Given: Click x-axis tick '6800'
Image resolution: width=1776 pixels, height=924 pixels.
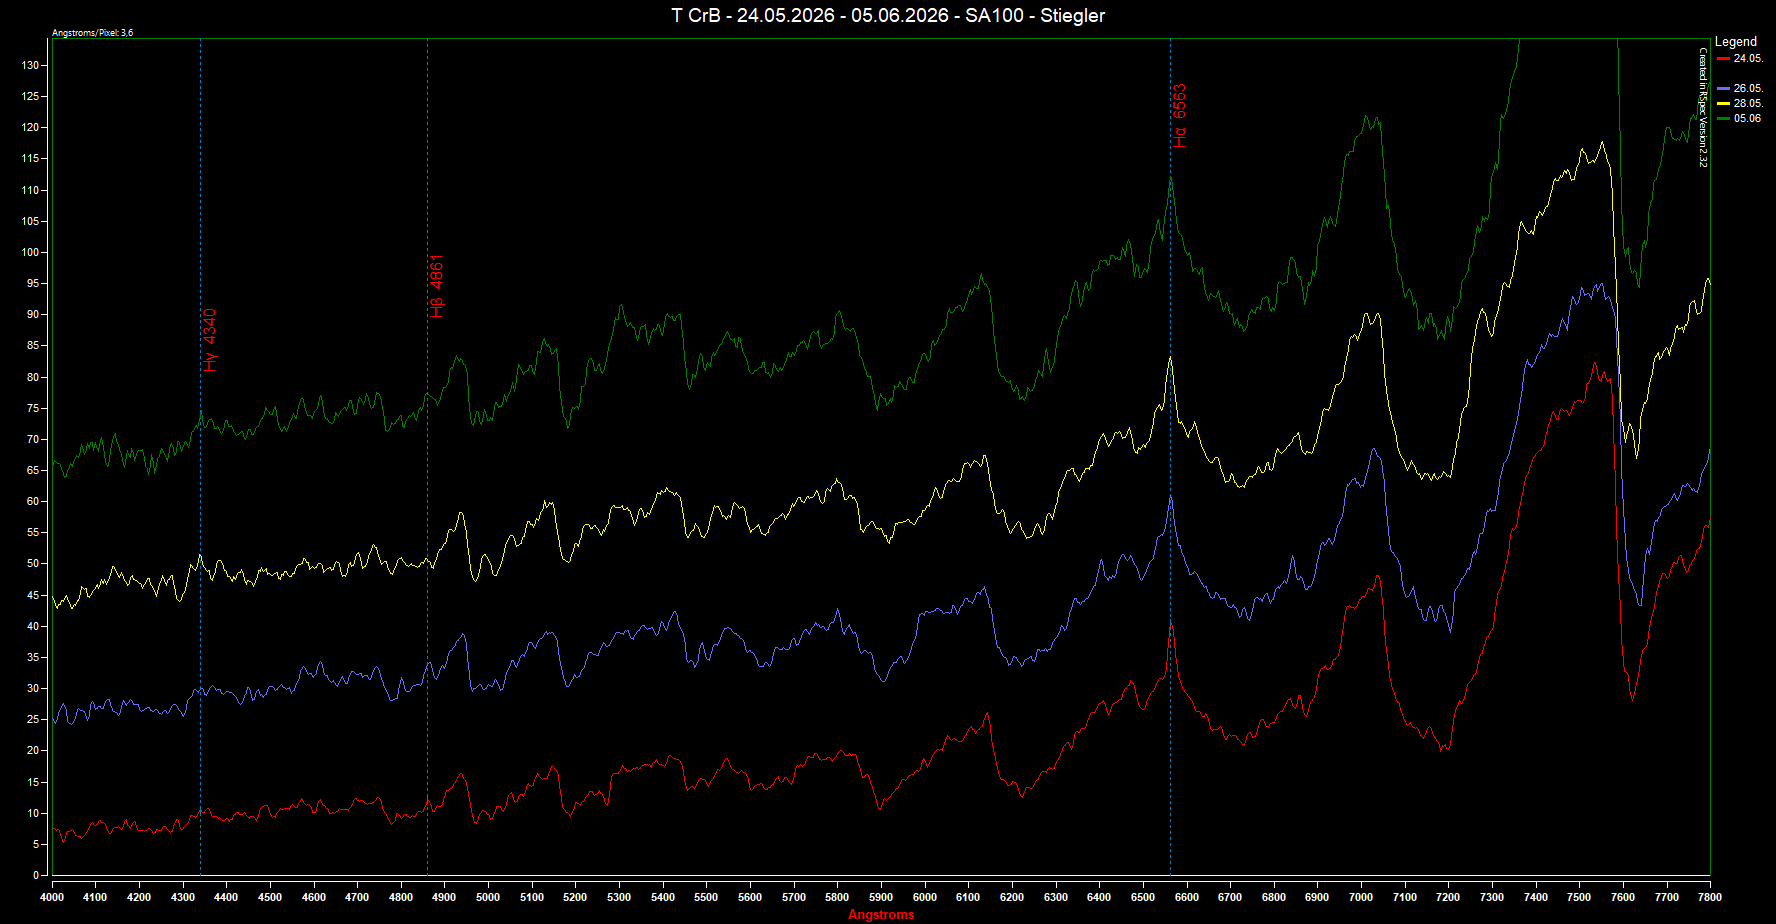Looking at the screenshot, I should (1274, 897).
